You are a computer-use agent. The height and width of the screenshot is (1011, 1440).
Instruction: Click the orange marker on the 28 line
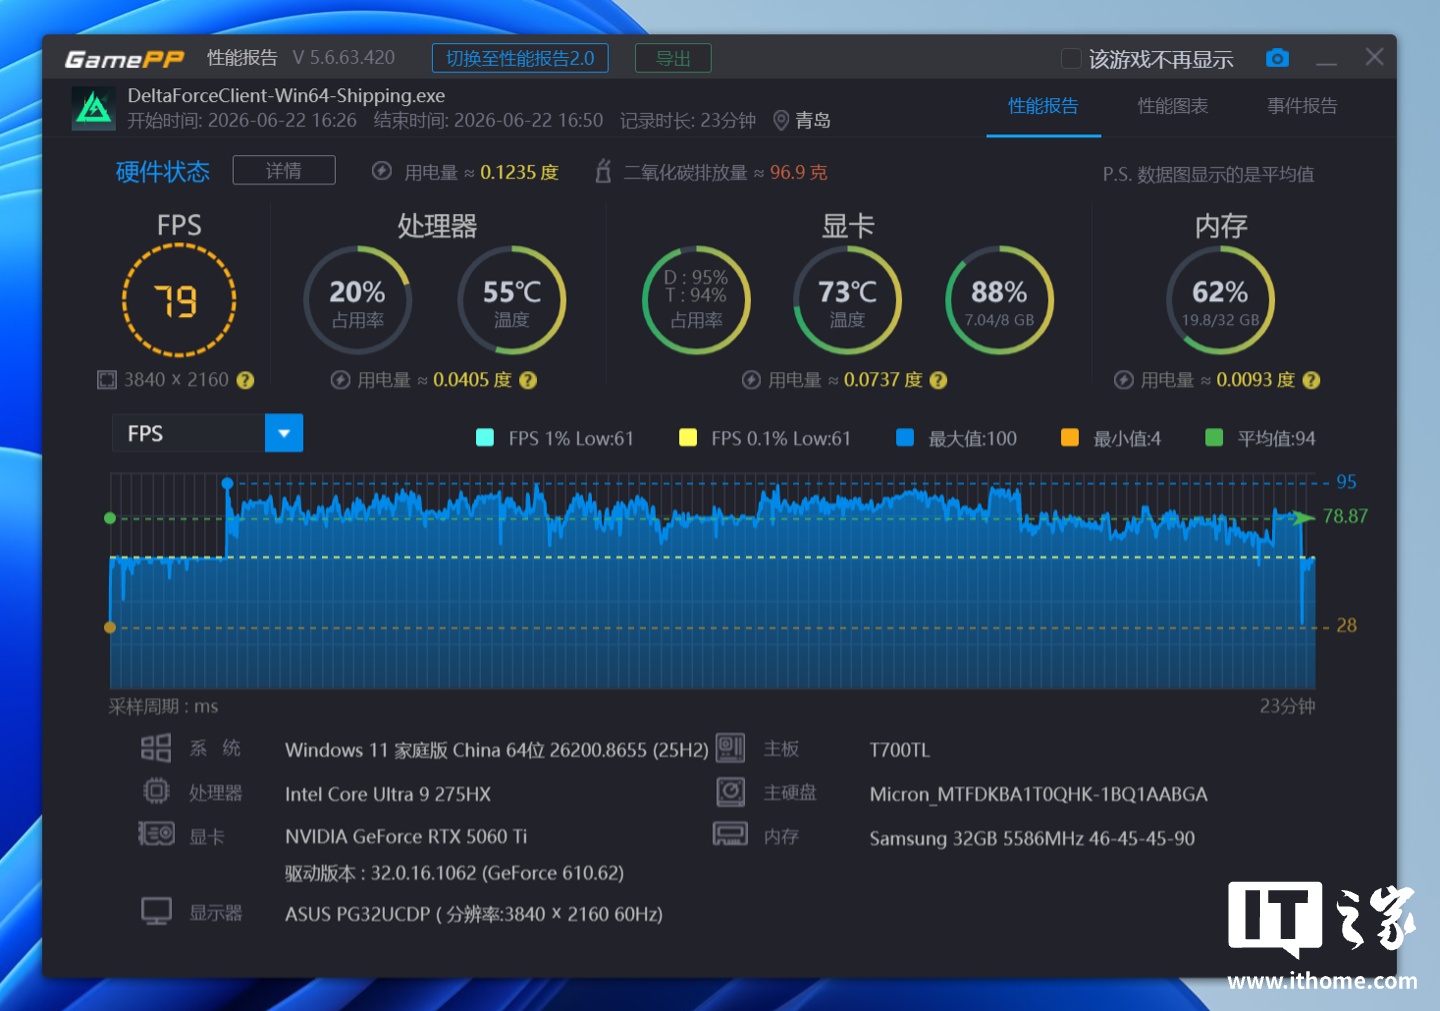[110, 627]
